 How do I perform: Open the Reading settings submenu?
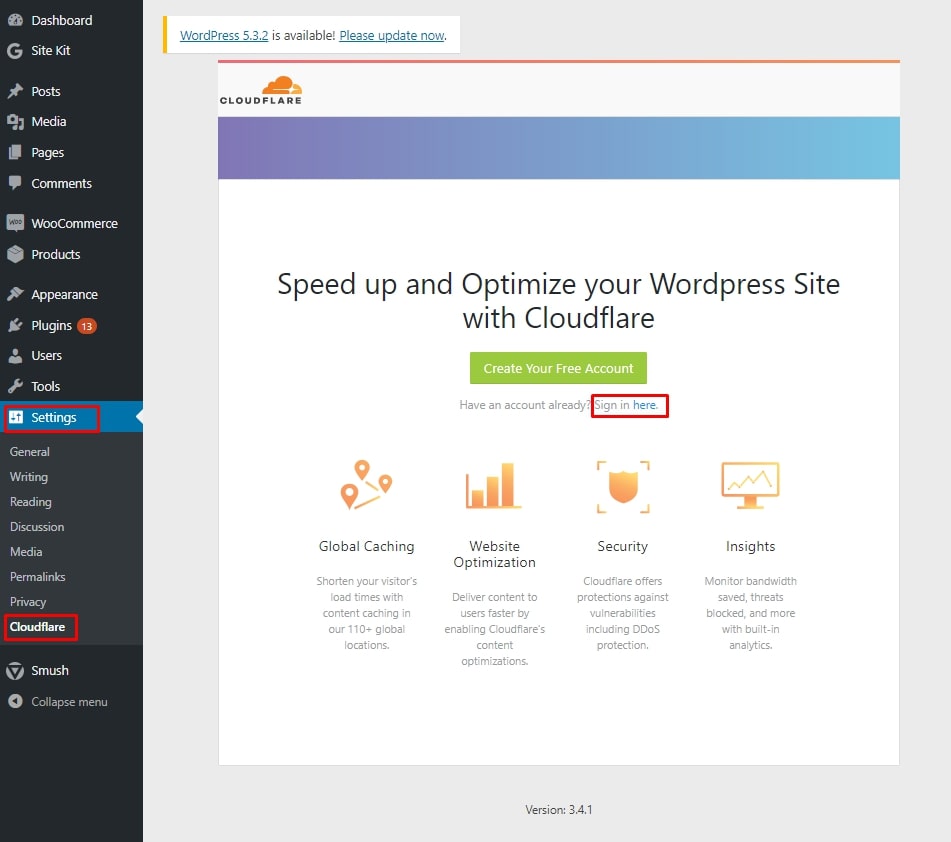tap(31, 502)
